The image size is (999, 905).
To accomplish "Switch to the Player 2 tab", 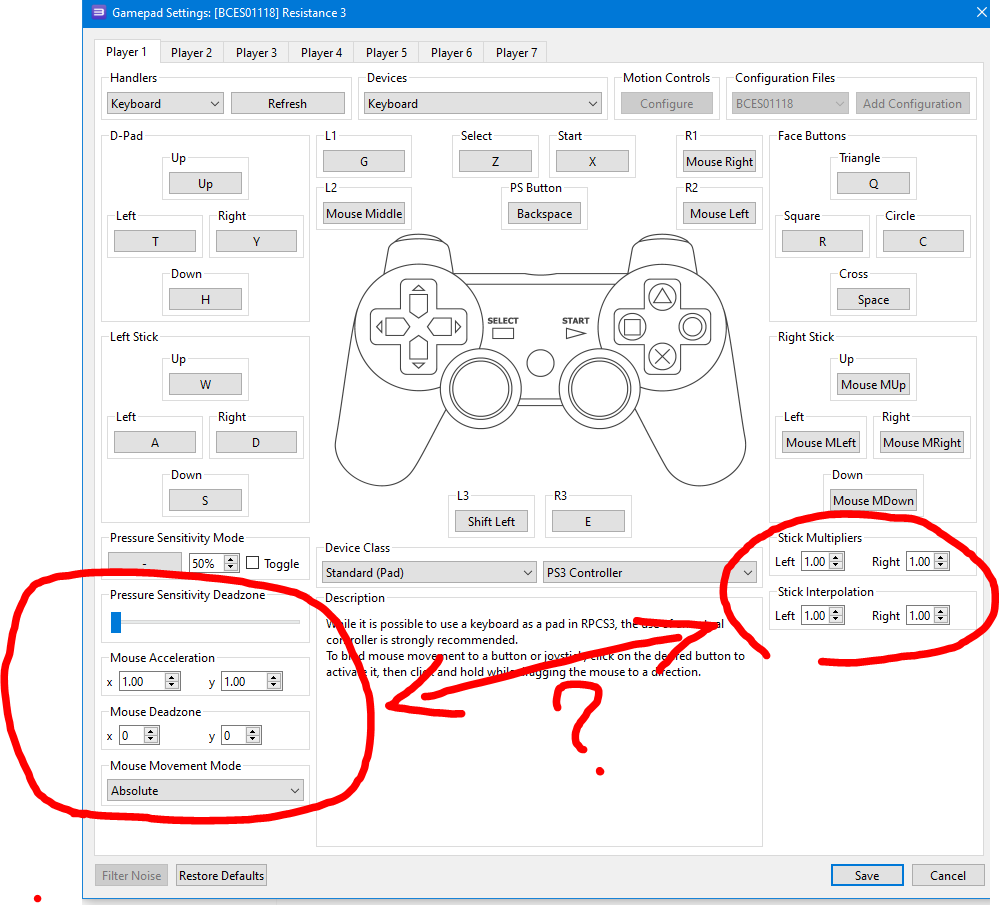I will click(x=191, y=53).
